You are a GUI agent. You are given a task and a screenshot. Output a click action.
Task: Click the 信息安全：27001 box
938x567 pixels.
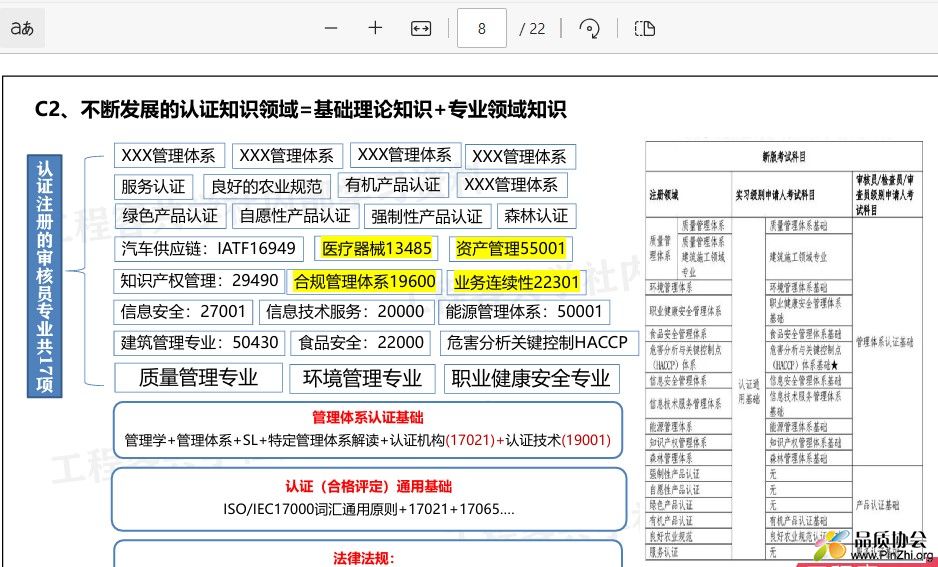183,312
